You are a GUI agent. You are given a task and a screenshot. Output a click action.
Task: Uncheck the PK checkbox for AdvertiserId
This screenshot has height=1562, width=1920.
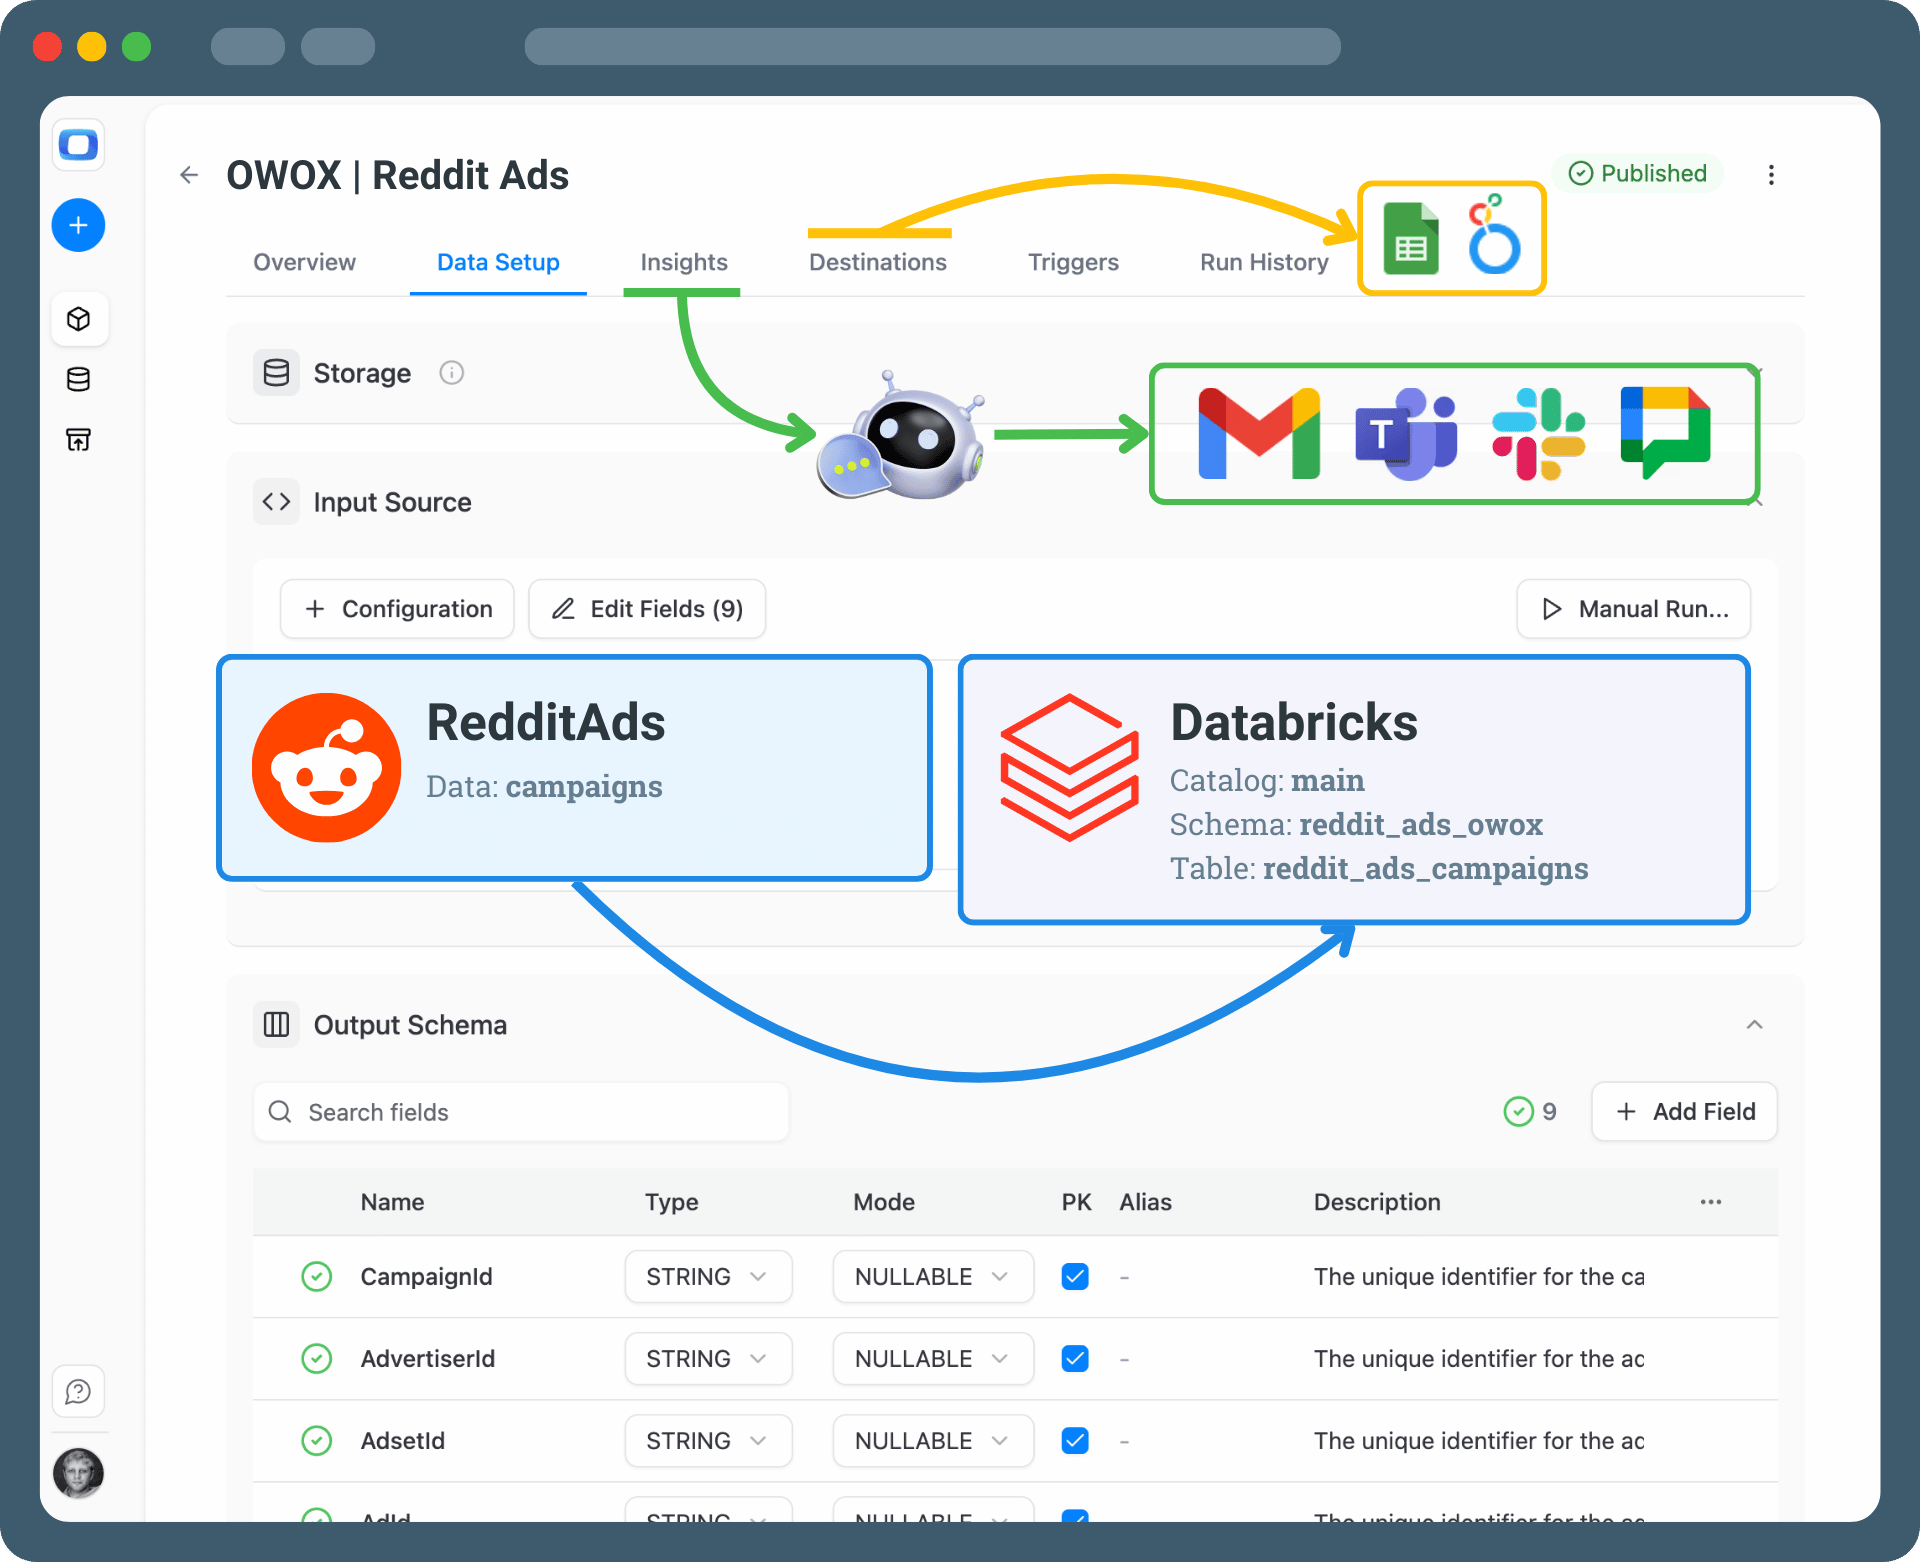click(1075, 1358)
